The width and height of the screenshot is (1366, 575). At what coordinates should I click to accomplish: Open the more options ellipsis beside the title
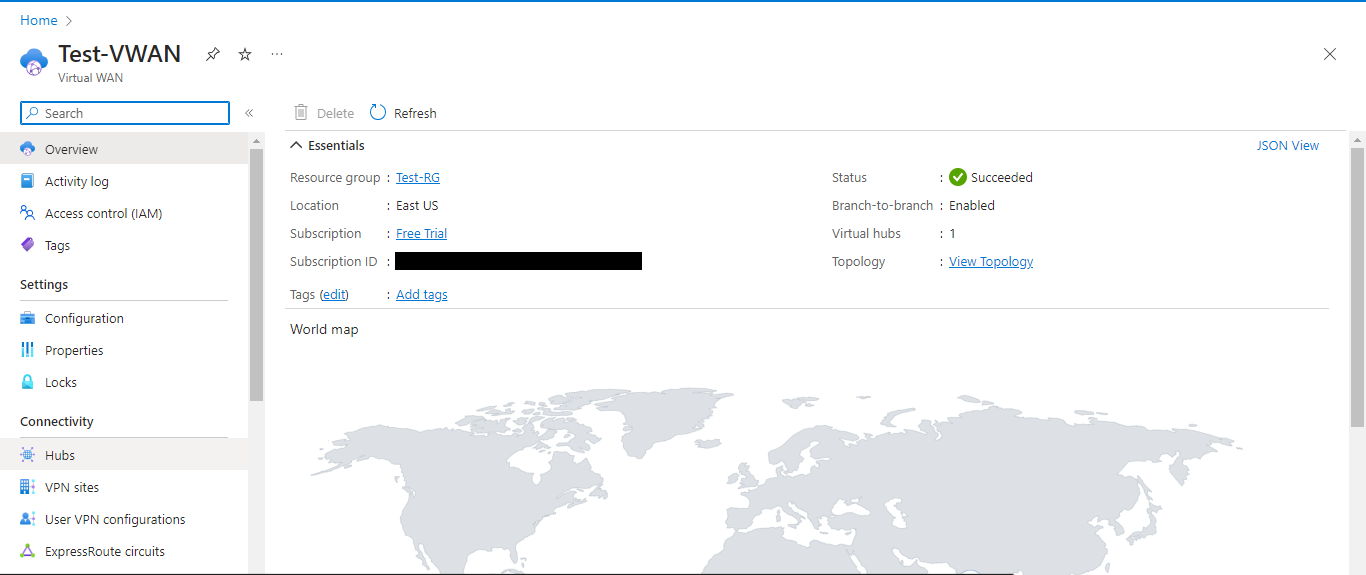point(277,54)
